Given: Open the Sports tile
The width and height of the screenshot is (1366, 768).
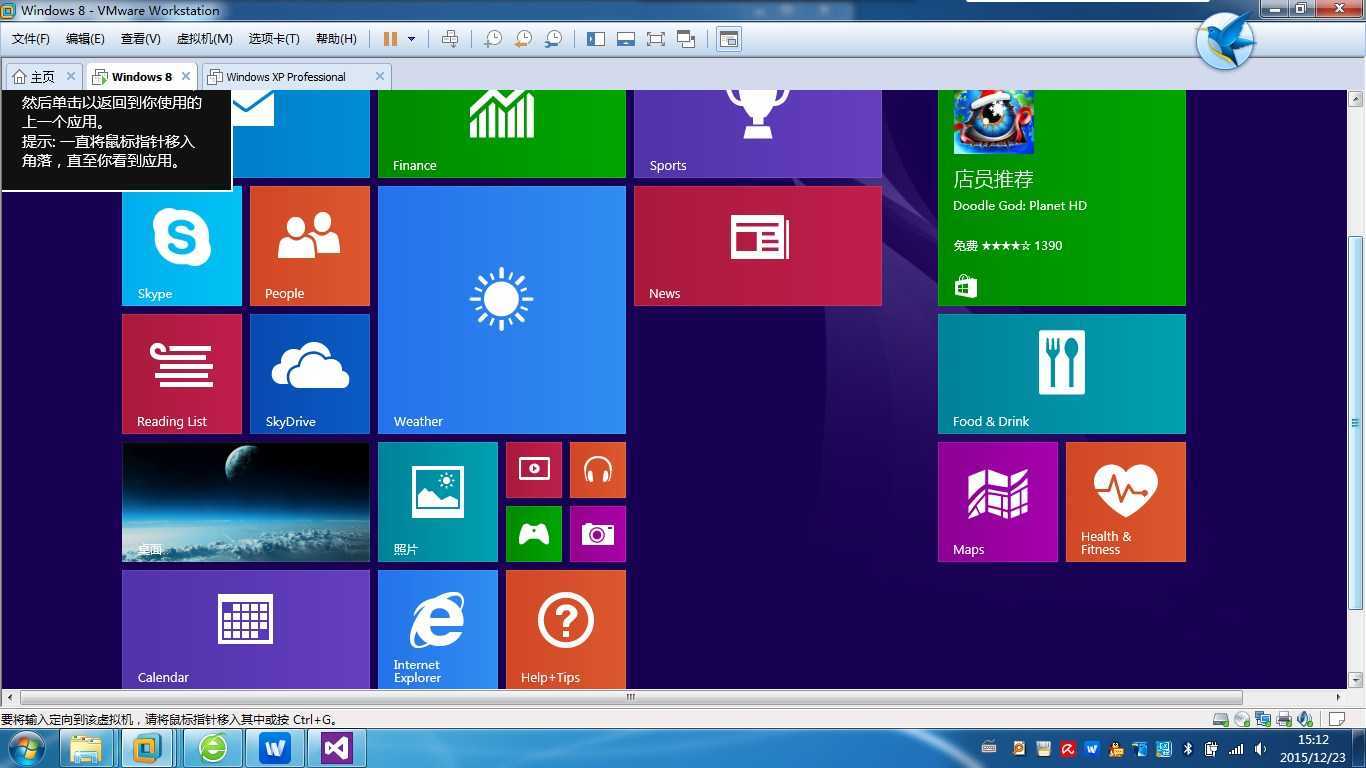Looking at the screenshot, I should tap(758, 134).
